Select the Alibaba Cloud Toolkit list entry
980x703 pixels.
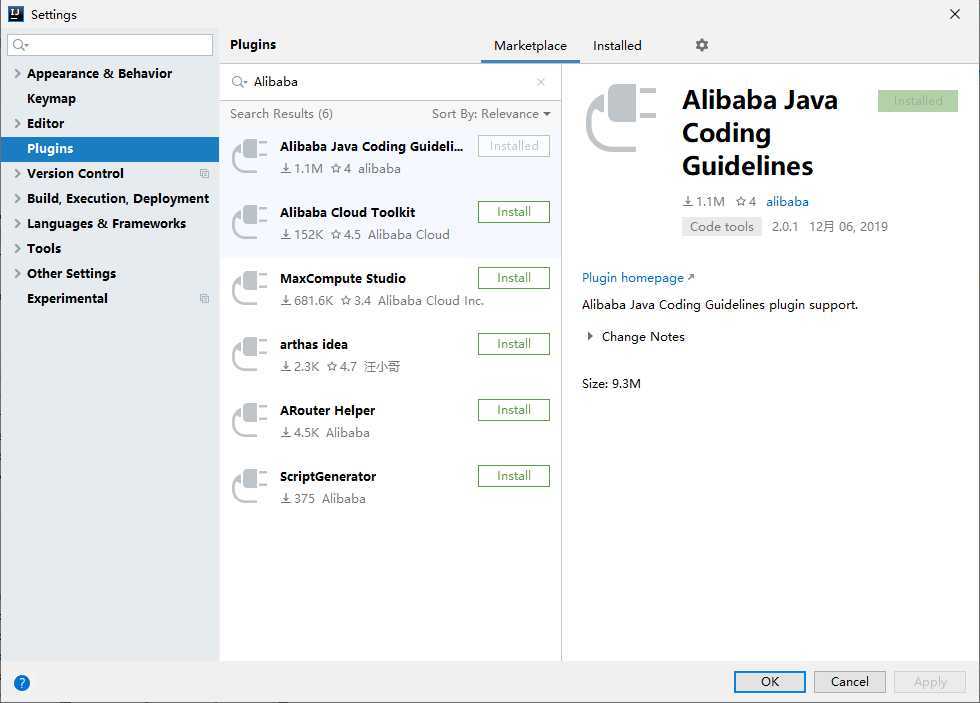point(391,223)
